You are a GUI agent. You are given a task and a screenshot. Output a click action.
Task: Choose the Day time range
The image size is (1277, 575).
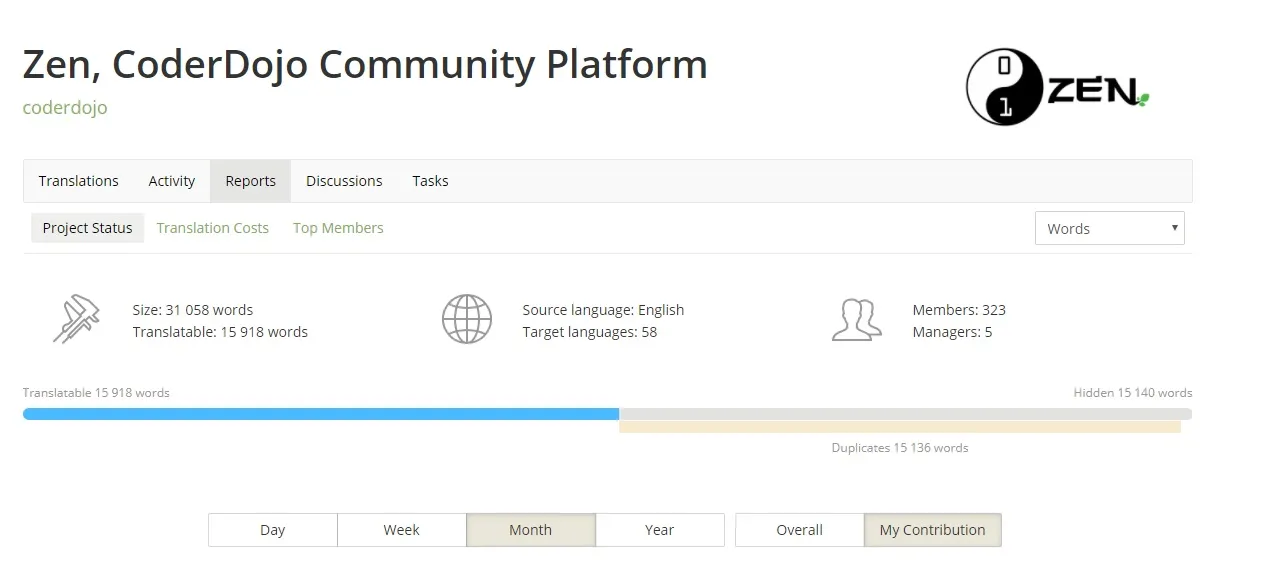coord(273,530)
